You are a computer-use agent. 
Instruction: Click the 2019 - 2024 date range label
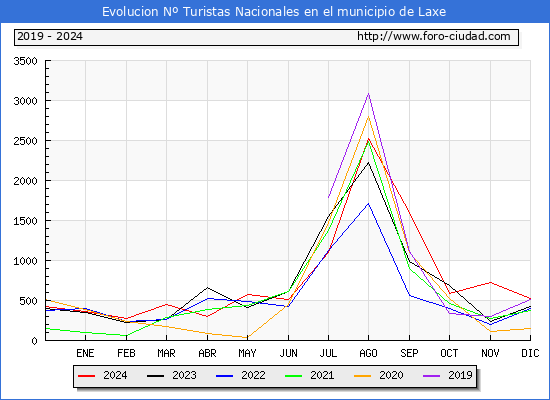pyautogui.click(x=50, y=36)
